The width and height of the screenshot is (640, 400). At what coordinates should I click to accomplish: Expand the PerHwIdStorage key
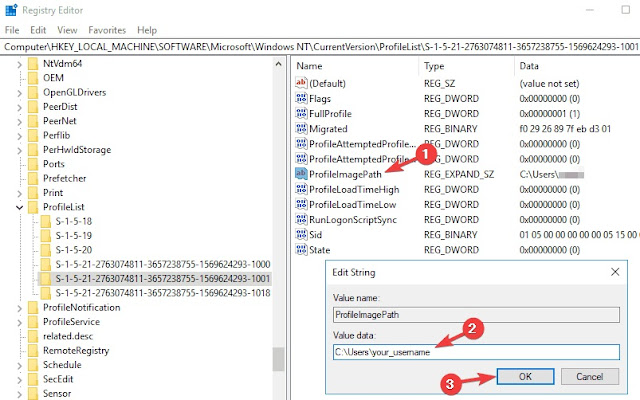click(19, 150)
